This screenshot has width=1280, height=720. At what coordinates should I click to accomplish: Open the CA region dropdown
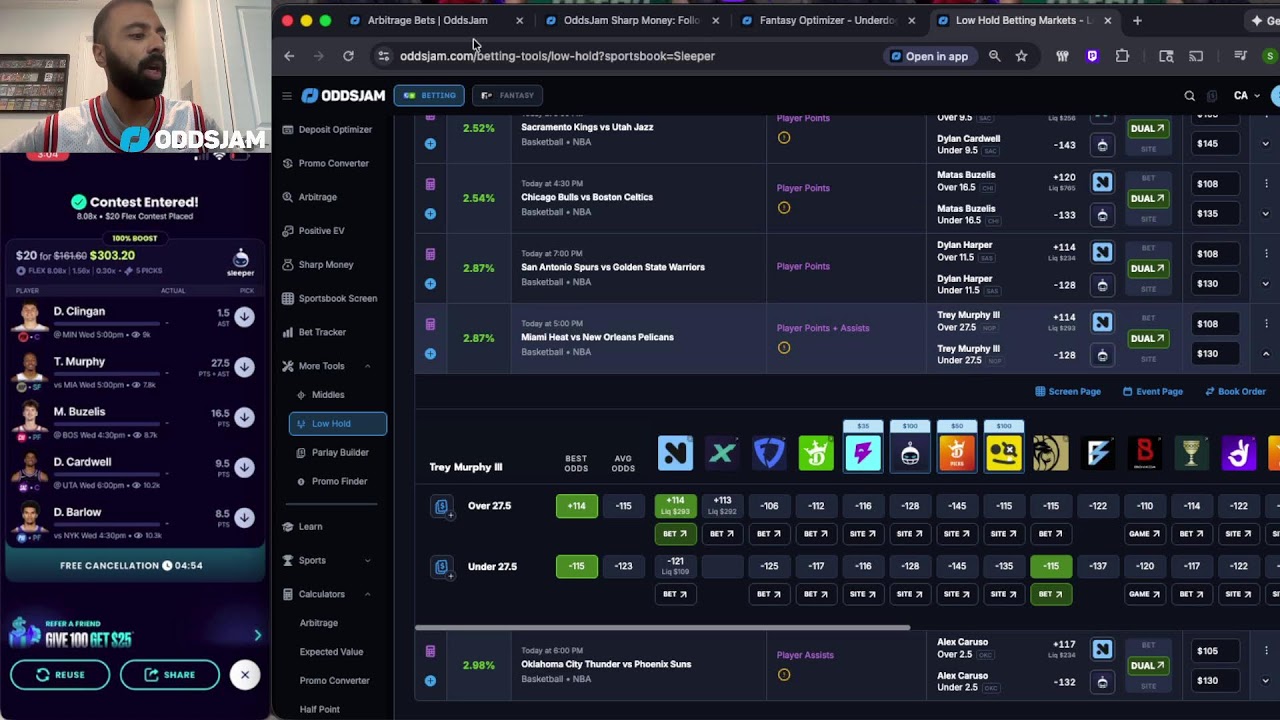click(x=1246, y=96)
